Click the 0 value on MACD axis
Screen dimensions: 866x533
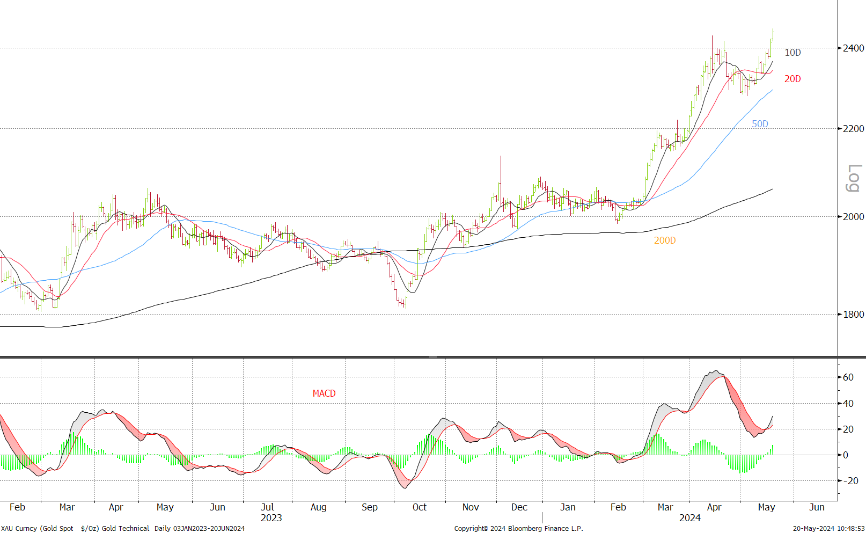point(846,455)
